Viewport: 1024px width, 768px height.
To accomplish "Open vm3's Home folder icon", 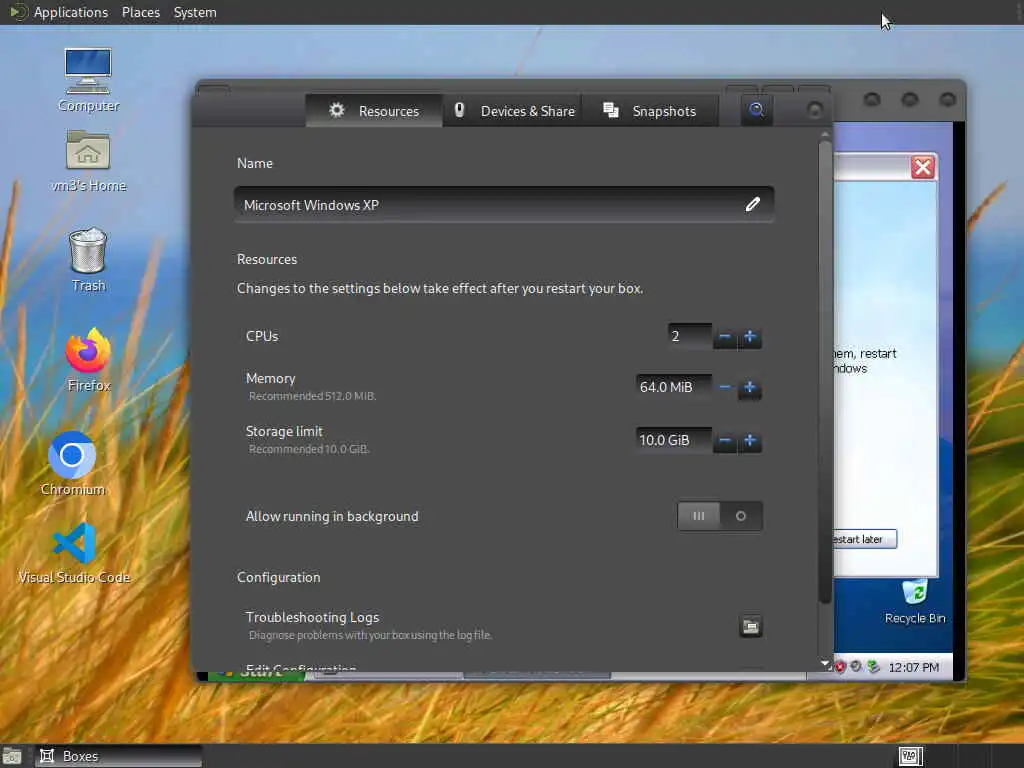I will (88, 160).
